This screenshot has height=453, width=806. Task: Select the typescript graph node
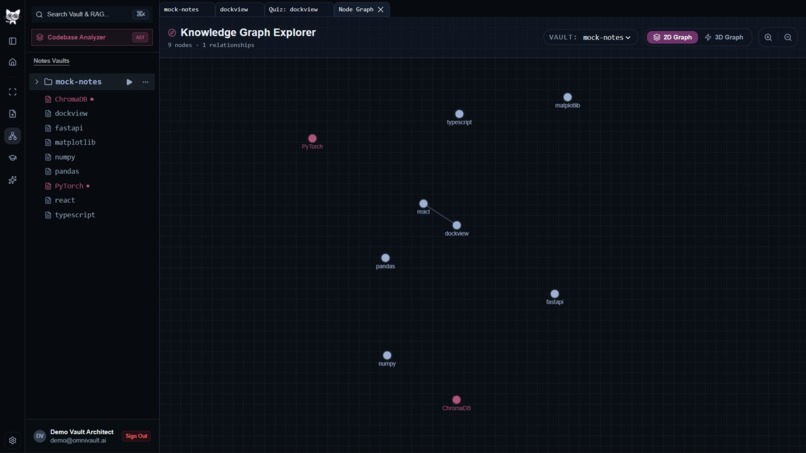[459, 114]
